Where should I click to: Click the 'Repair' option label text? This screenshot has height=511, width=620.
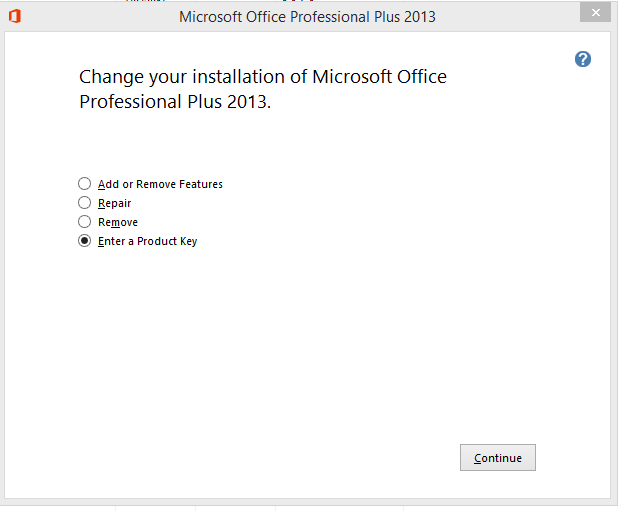[114, 203]
